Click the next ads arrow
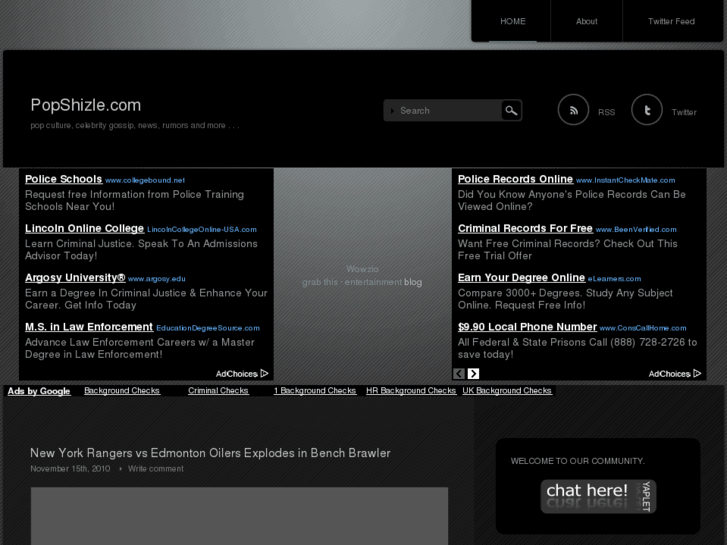The height and width of the screenshot is (545, 727). coord(473,373)
